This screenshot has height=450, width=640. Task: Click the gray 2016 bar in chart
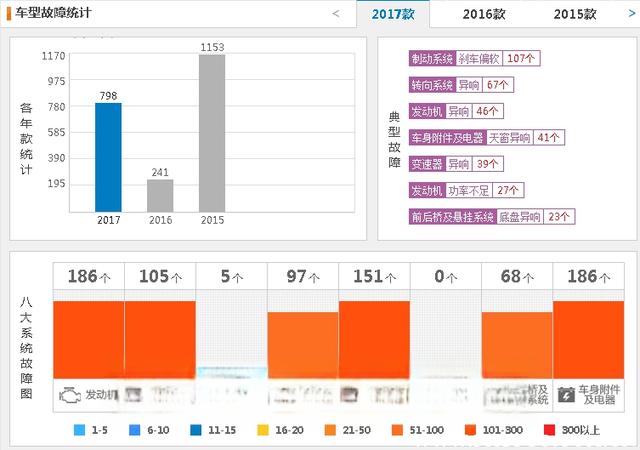[x=160, y=196]
